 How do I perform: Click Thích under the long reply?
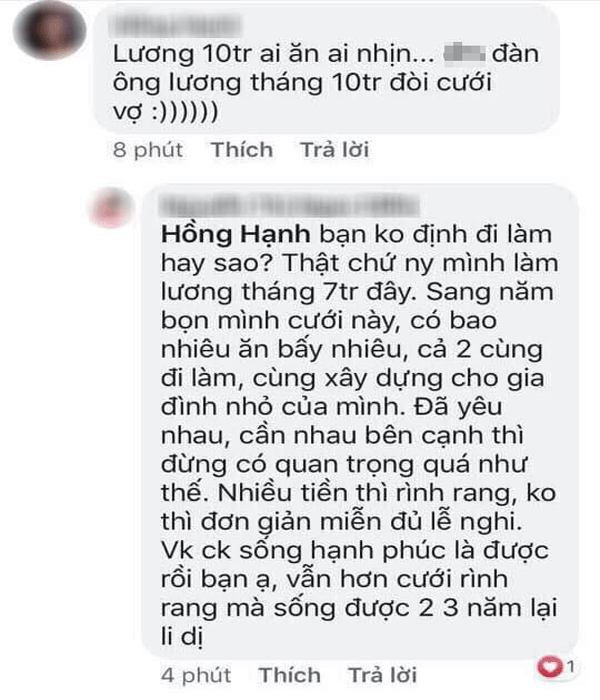290,675
